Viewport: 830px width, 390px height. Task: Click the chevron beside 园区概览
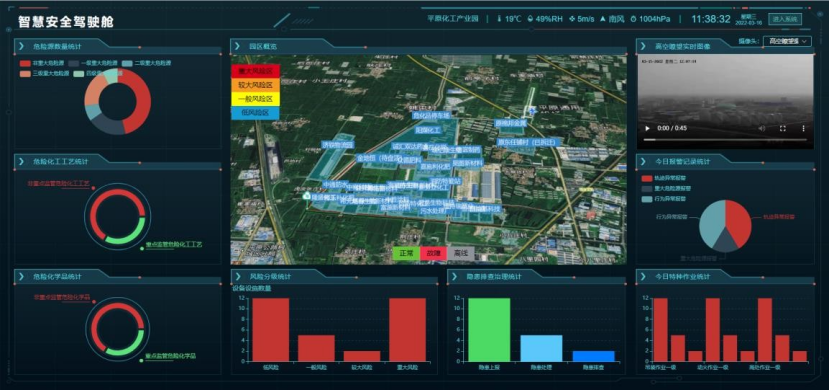(238, 47)
